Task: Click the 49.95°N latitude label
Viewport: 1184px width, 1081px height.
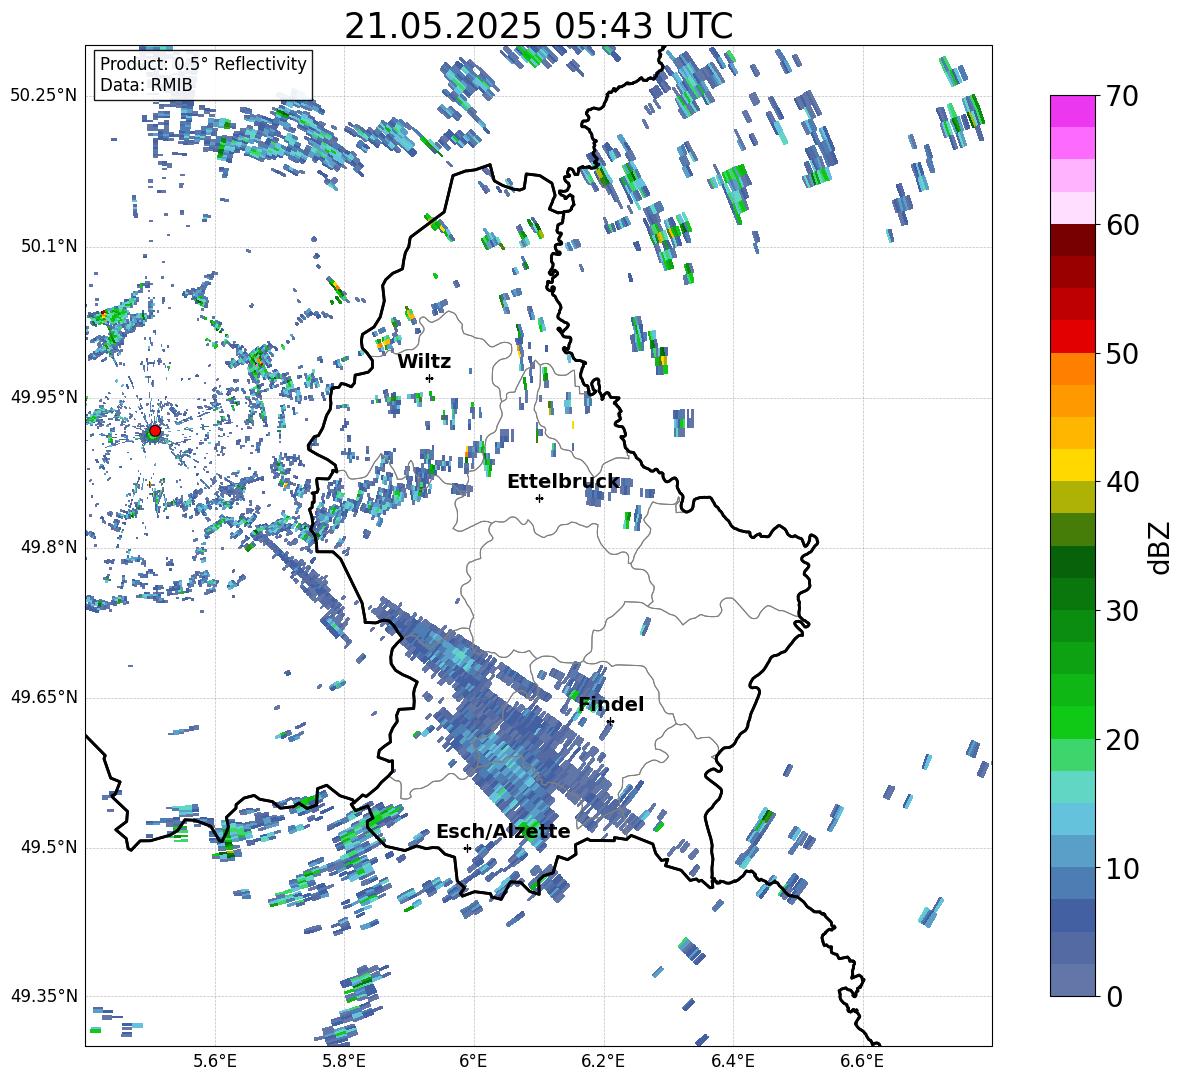Action: (44, 396)
